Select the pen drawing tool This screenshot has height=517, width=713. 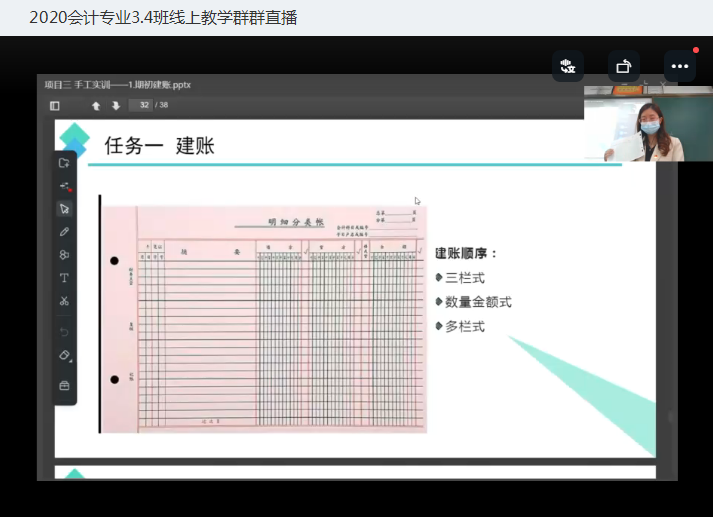click(x=64, y=232)
